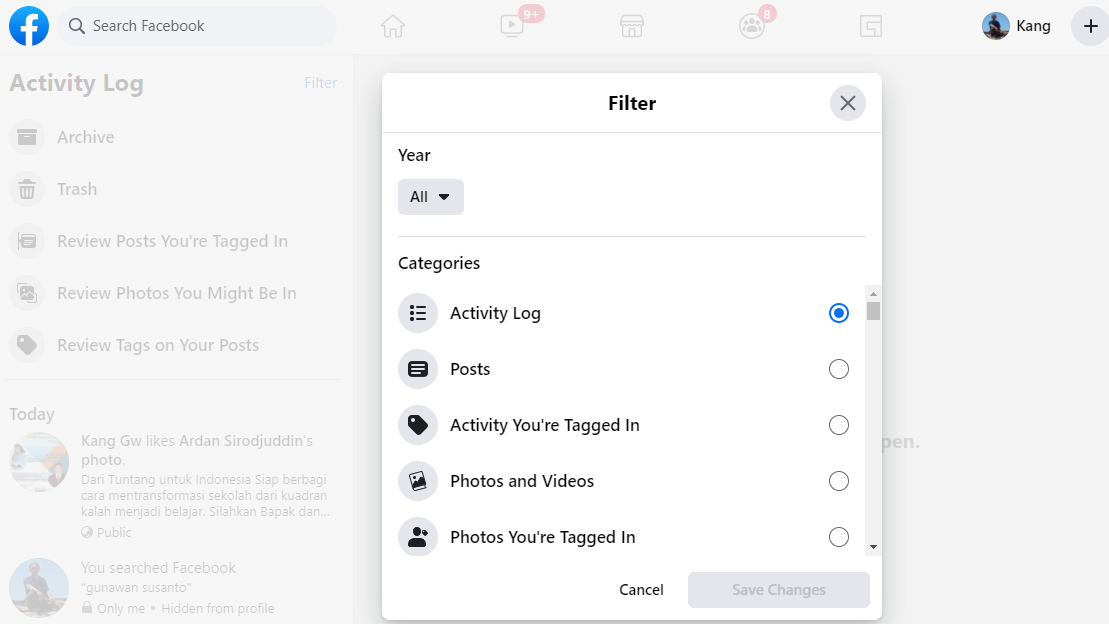Click the Cancel button

click(641, 590)
